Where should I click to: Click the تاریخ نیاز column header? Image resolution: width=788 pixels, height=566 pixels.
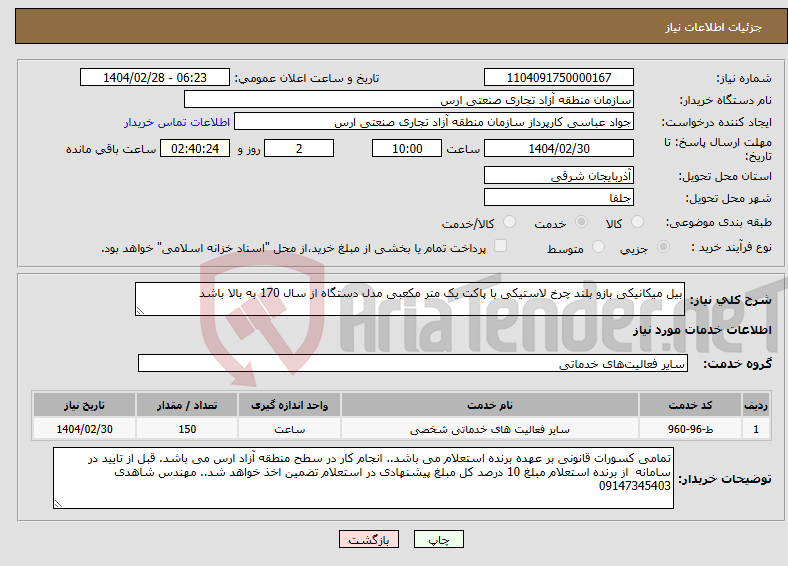pos(84,405)
